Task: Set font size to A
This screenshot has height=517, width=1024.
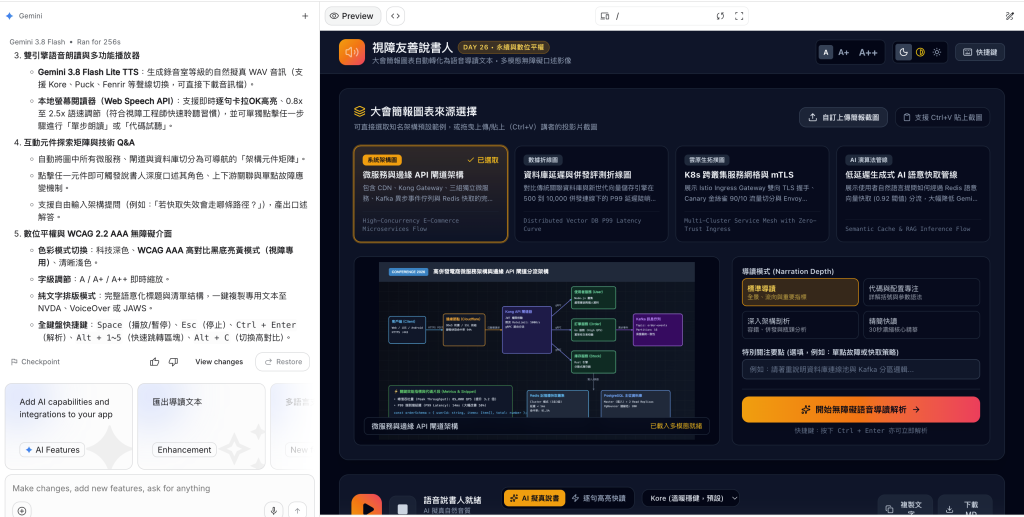Action: [x=826, y=52]
